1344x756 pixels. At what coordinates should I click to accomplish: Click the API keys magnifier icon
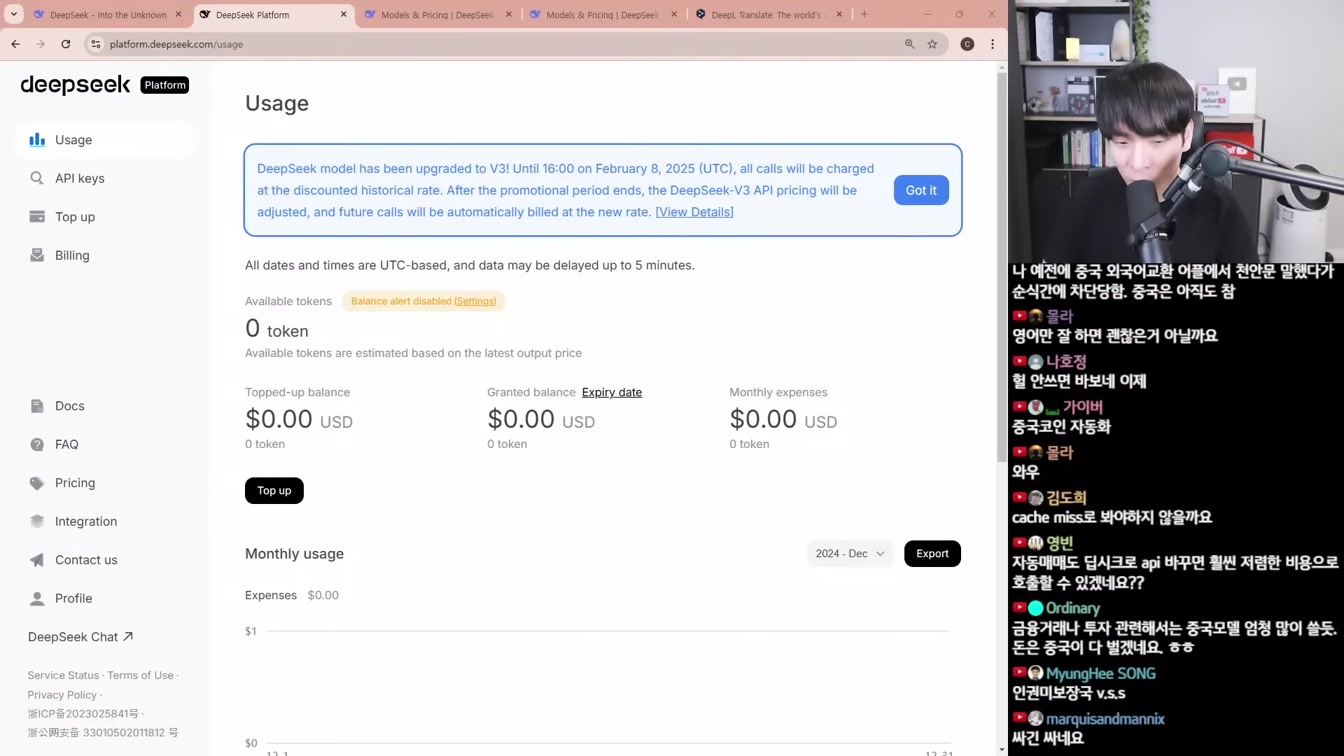37,178
